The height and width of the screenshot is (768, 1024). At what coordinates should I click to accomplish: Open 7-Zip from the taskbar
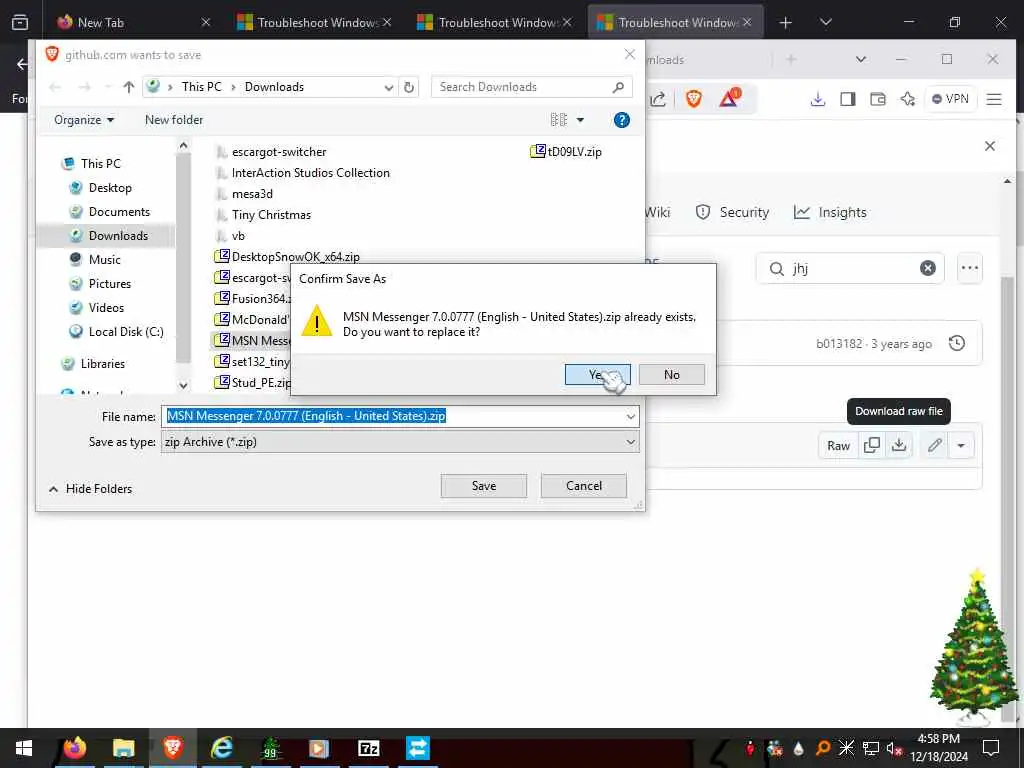click(x=369, y=748)
